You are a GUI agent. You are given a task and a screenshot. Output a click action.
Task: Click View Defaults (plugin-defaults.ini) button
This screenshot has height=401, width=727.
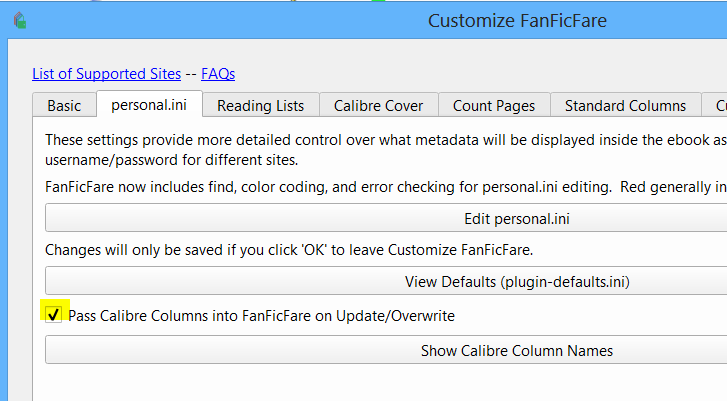point(386,281)
